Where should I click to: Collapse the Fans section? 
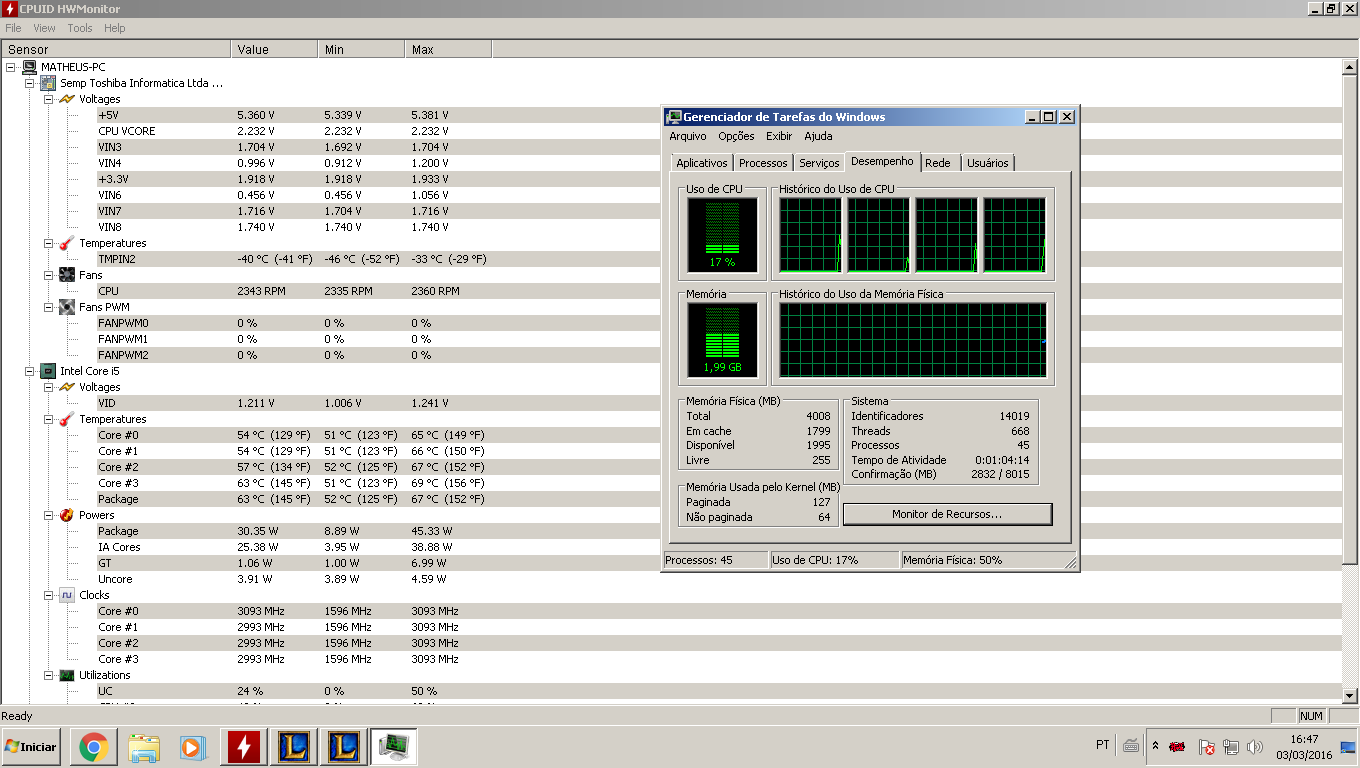tap(49, 275)
